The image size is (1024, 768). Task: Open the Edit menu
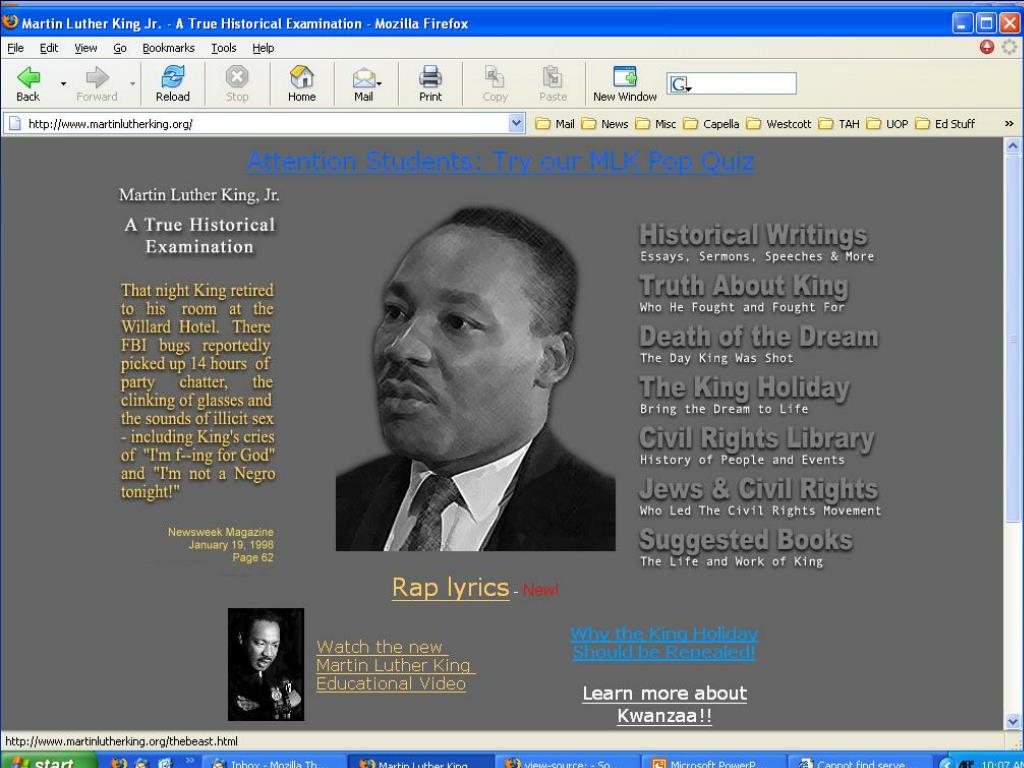pyautogui.click(x=48, y=48)
